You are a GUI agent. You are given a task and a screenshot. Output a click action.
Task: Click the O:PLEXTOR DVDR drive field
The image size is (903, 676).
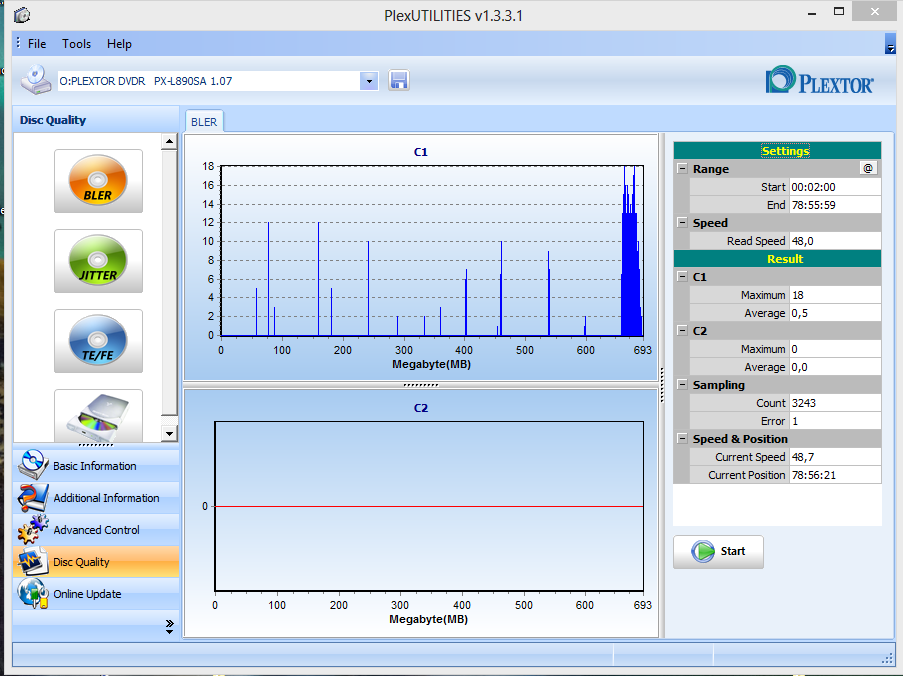click(208, 81)
